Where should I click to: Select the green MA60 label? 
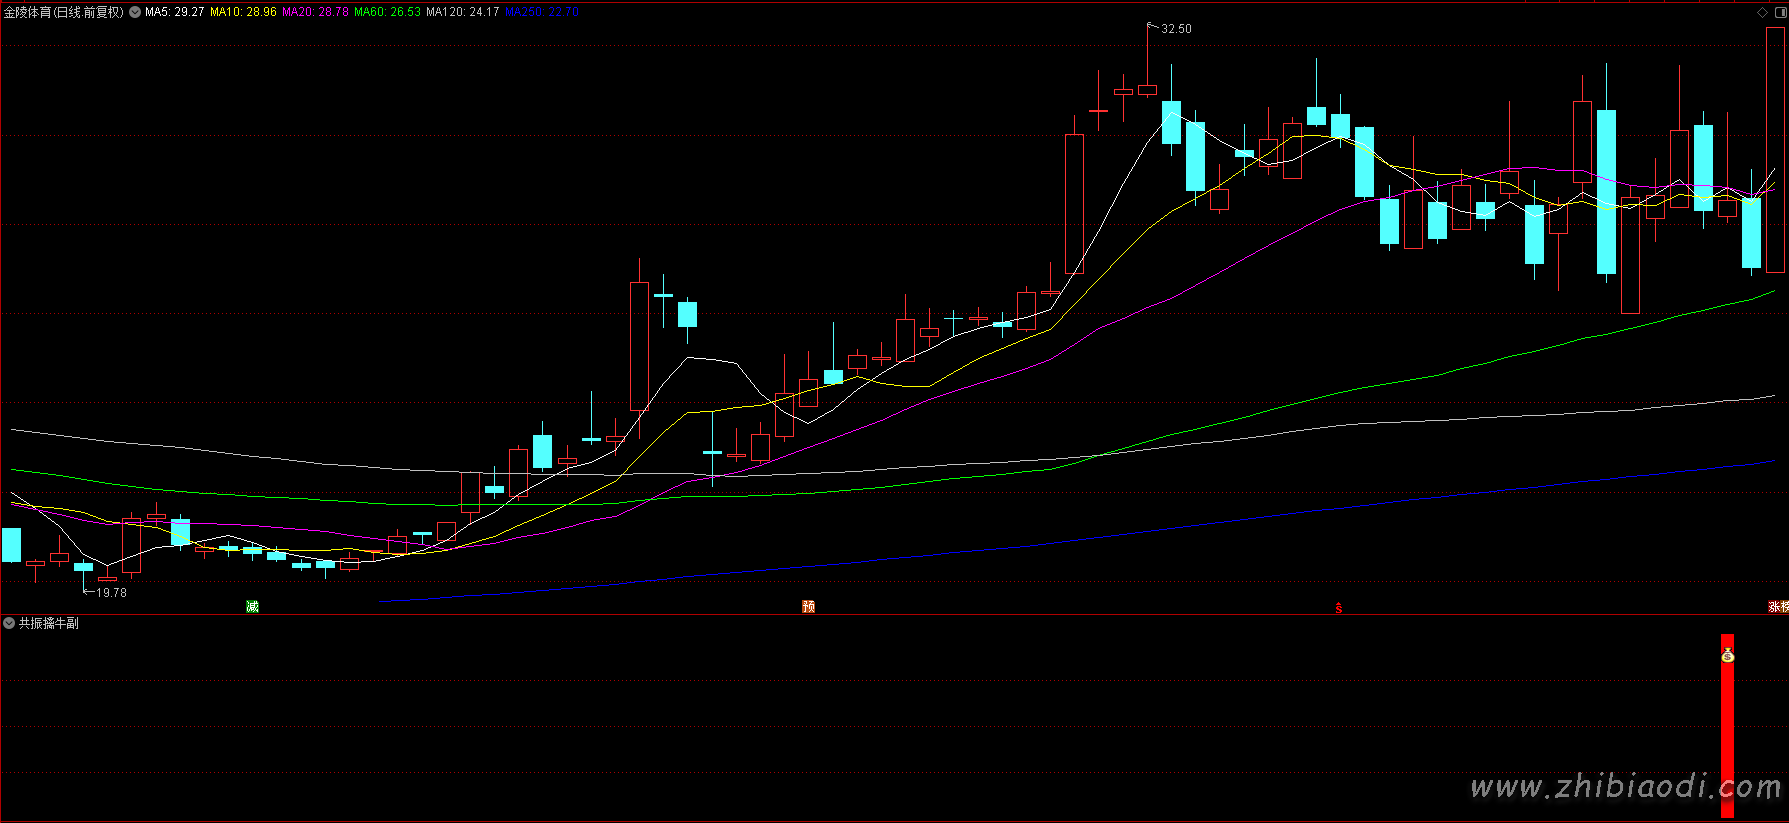click(x=387, y=12)
